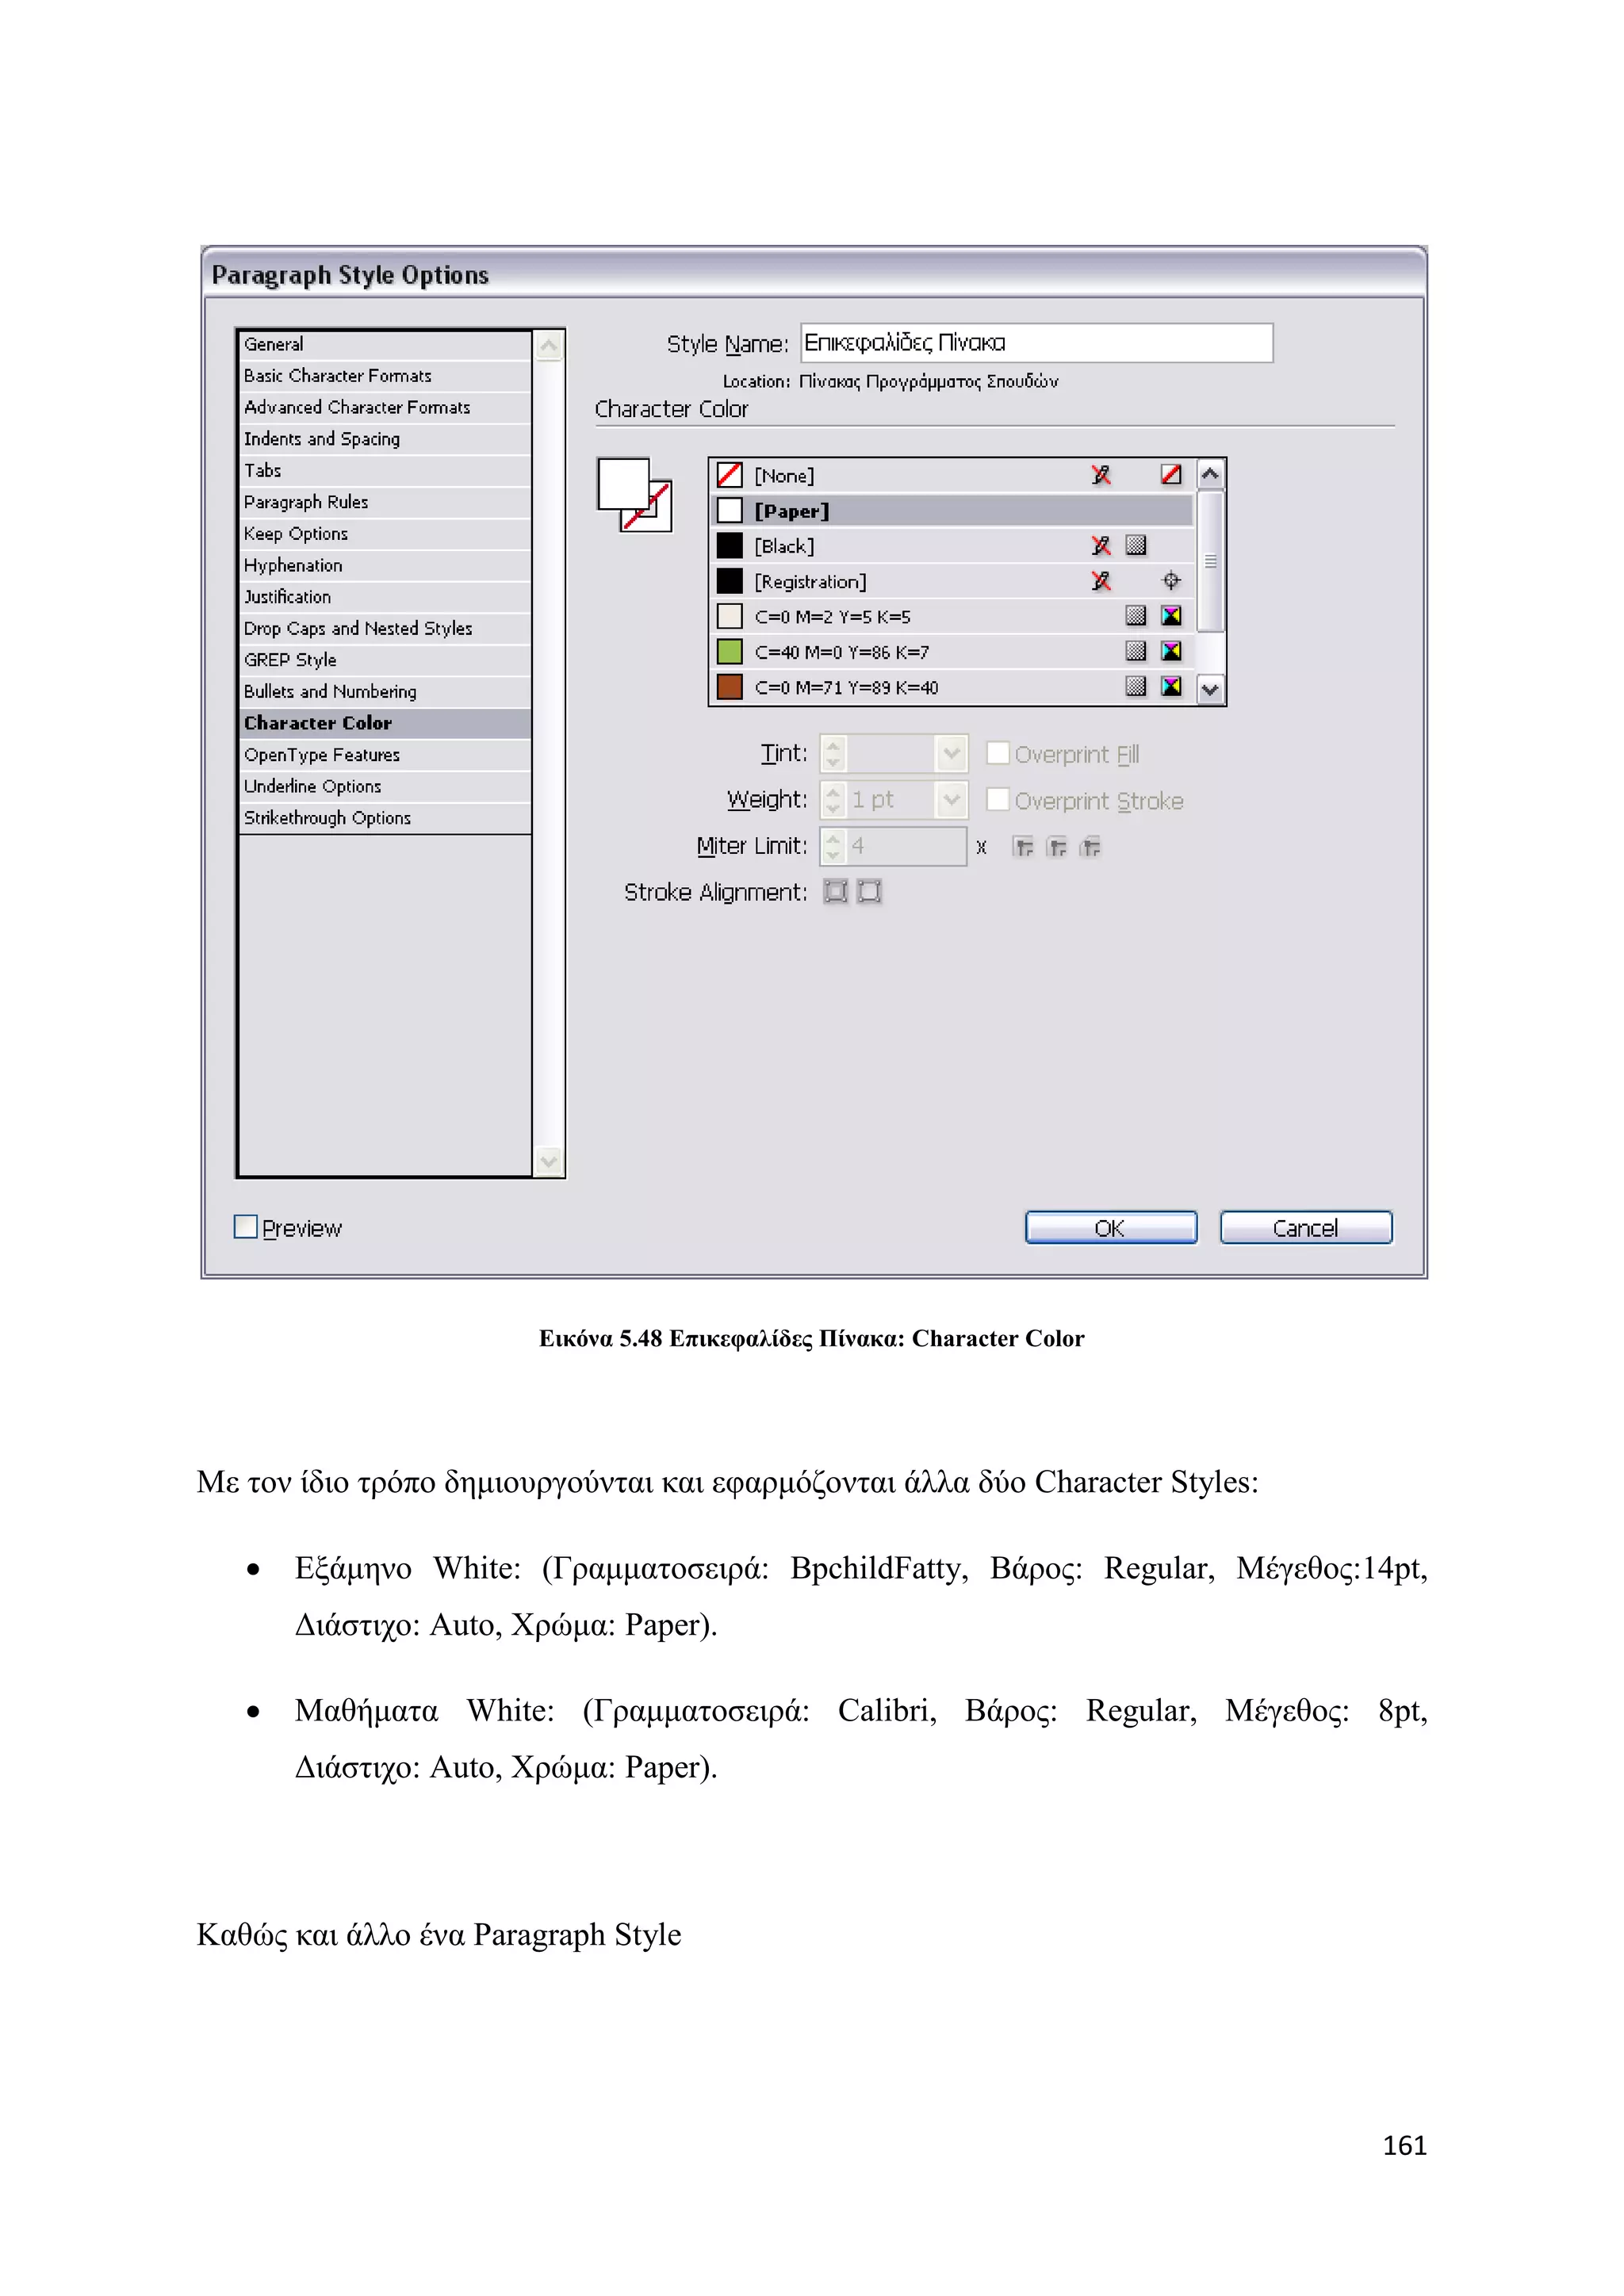Click CMYK icon on C=0 M=71 Y=89 K=40
The height and width of the screenshot is (2296, 1624).
pos(1171,686)
